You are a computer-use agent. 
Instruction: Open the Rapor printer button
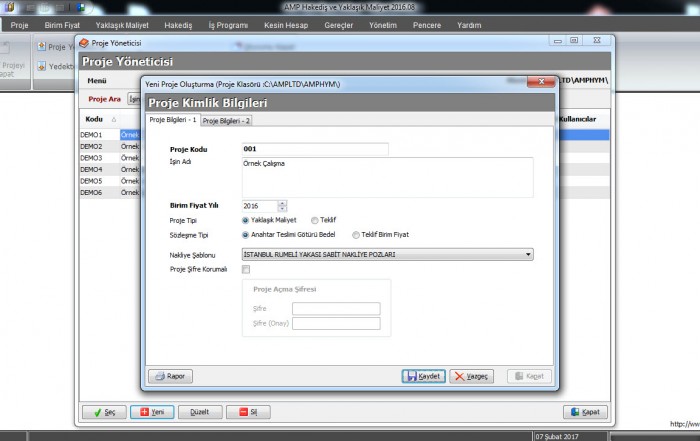[x=170, y=376]
